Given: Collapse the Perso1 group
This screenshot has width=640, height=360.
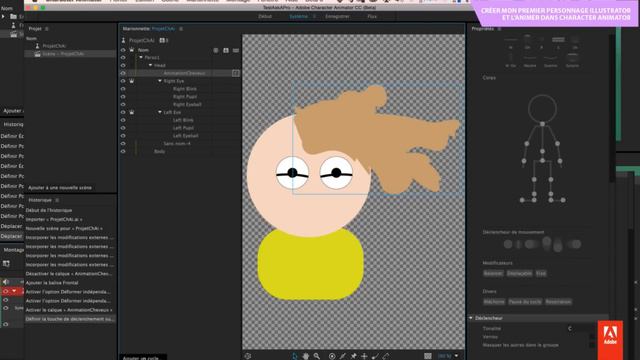Looking at the screenshot, I should pos(141,58).
